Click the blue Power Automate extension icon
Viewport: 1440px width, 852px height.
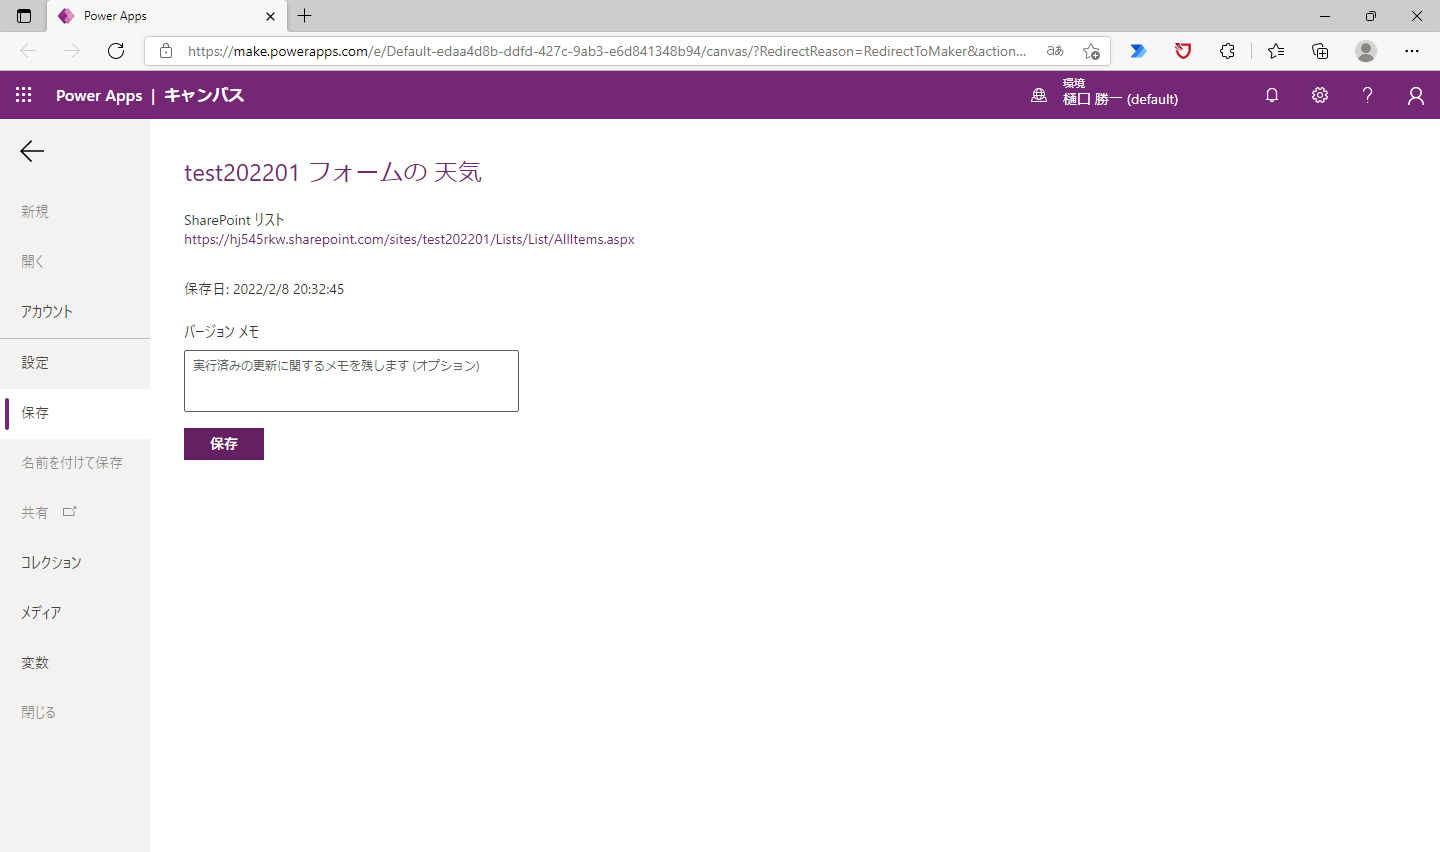click(1138, 51)
